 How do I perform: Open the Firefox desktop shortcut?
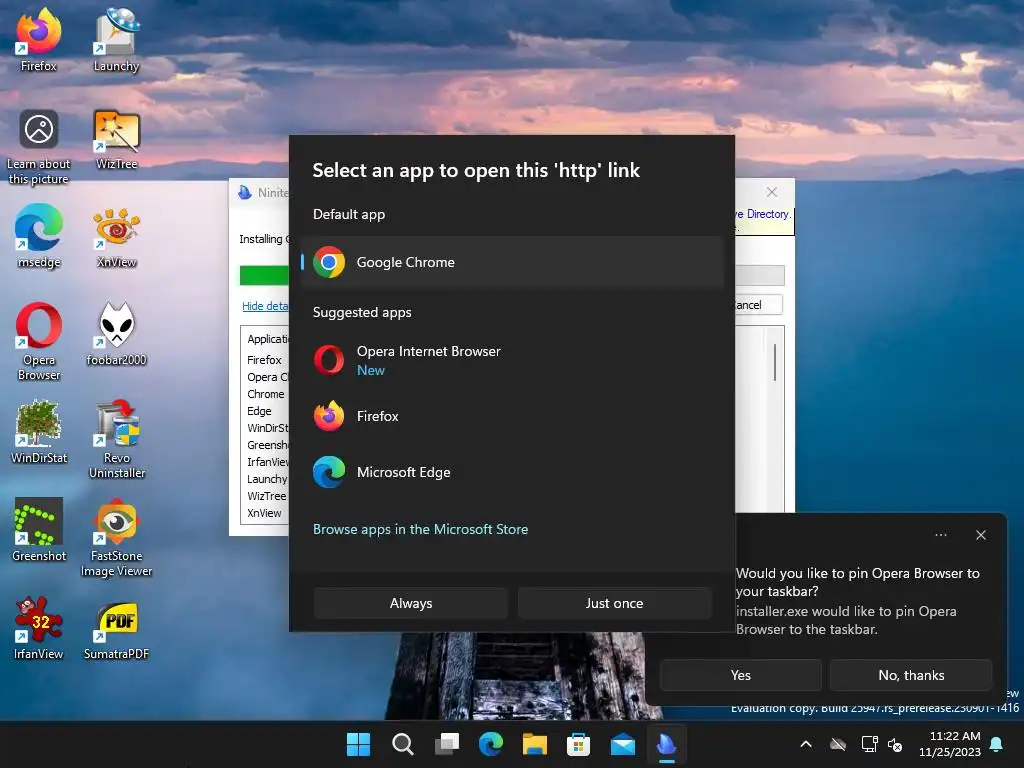[39, 39]
